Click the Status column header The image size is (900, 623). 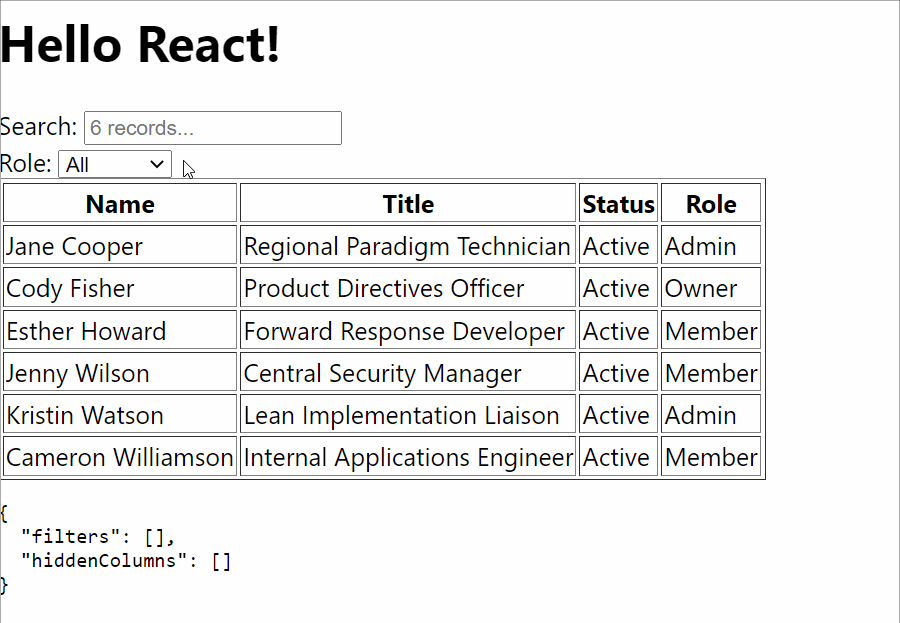617,203
